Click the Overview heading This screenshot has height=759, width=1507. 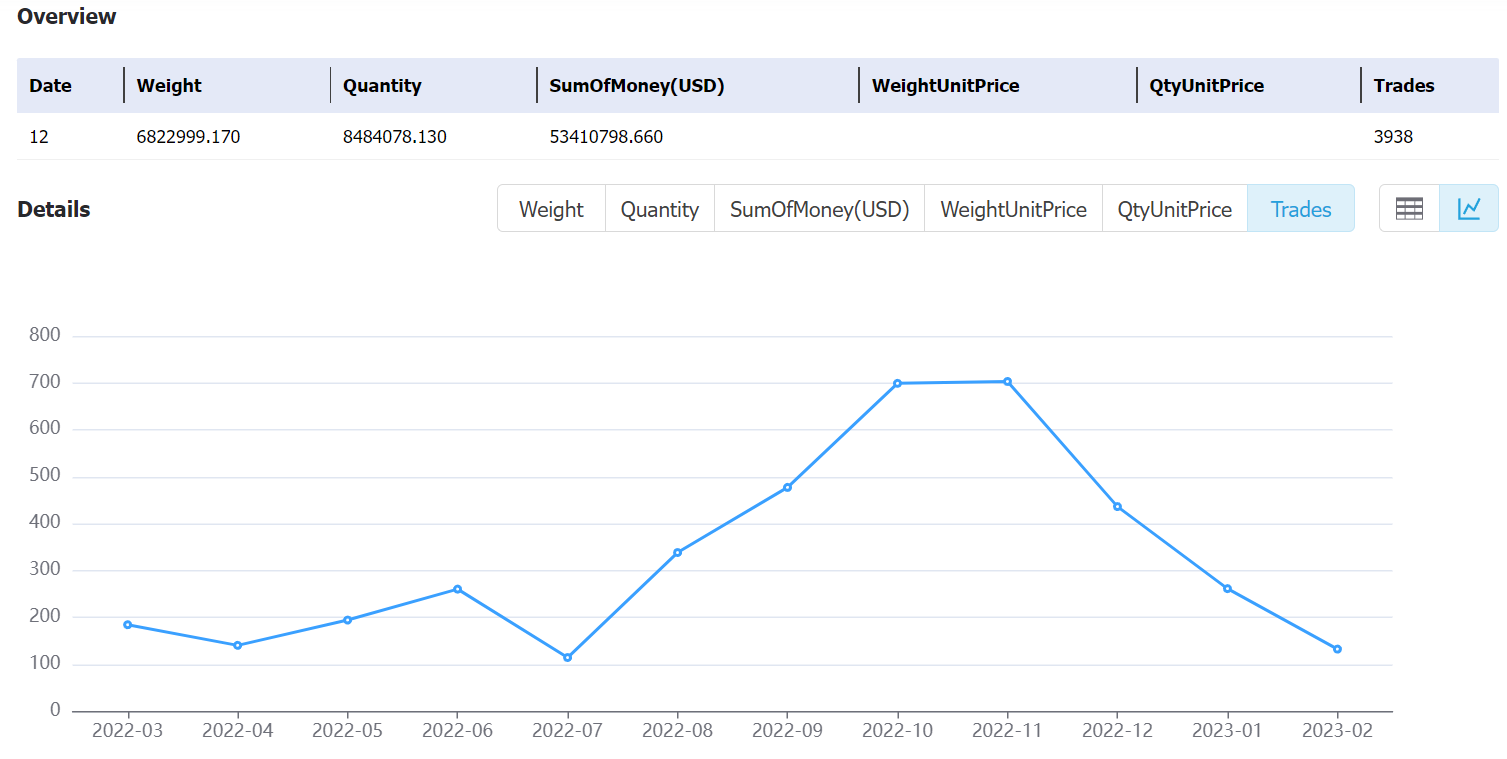pyautogui.click(x=67, y=16)
